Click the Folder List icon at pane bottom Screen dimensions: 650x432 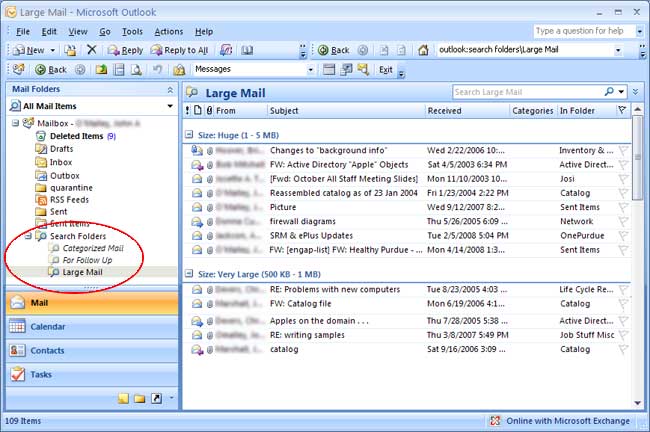point(140,398)
